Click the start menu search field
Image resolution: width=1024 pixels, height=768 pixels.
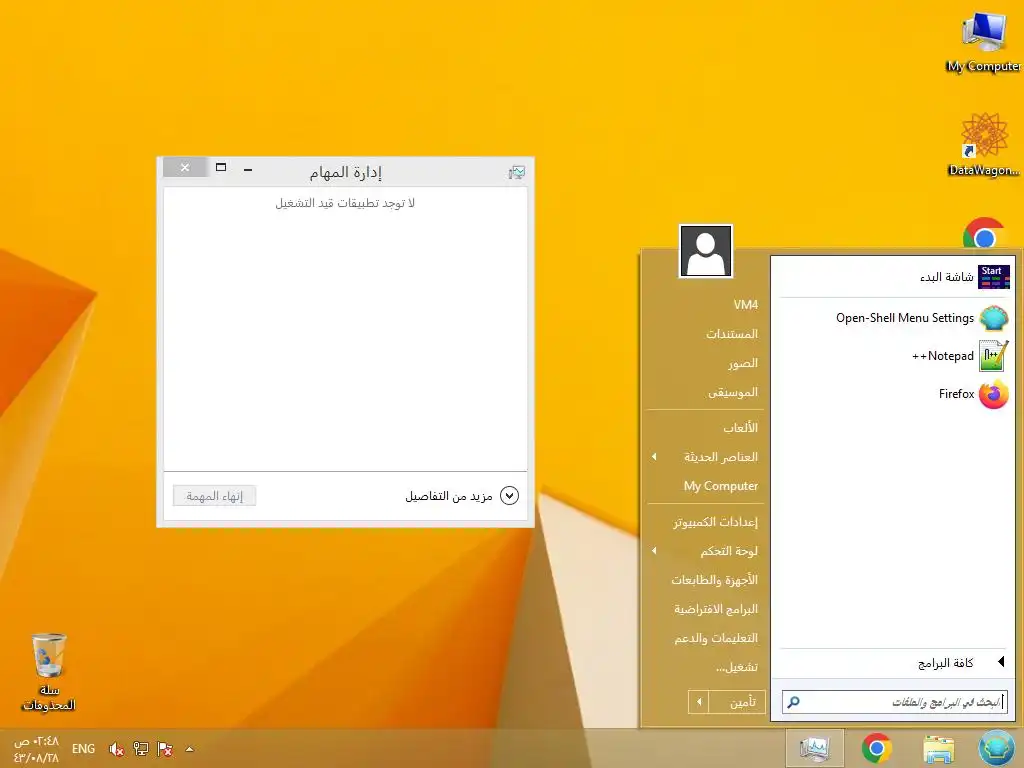click(895, 702)
